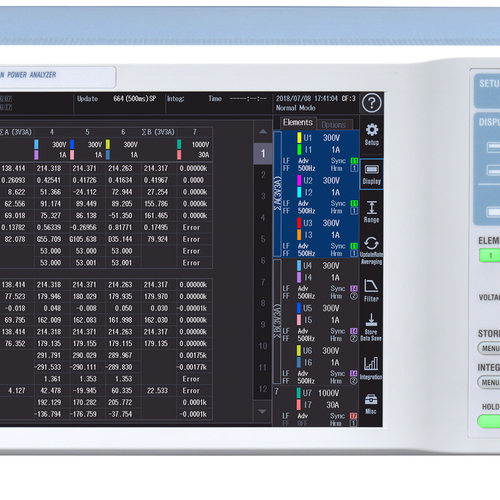
Task: Select the Display icon in sidebar
Action: click(x=371, y=174)
